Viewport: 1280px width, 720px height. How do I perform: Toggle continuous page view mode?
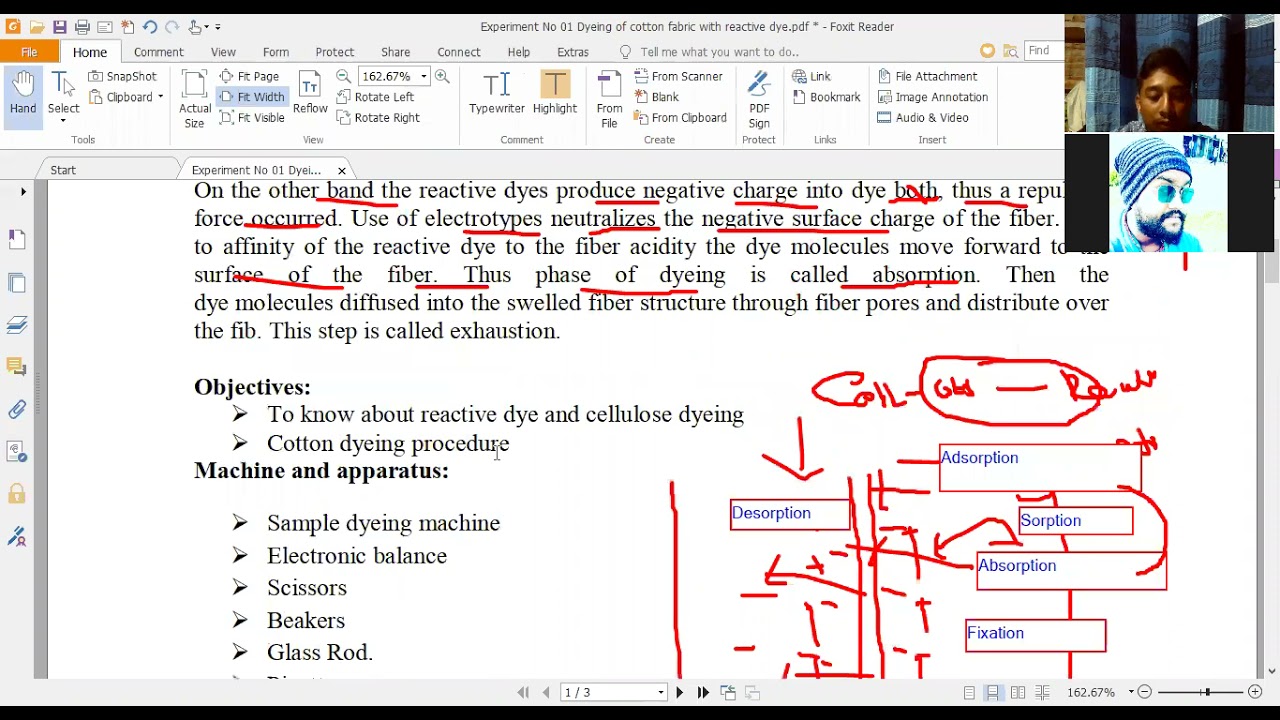click(x=993, y=692)
